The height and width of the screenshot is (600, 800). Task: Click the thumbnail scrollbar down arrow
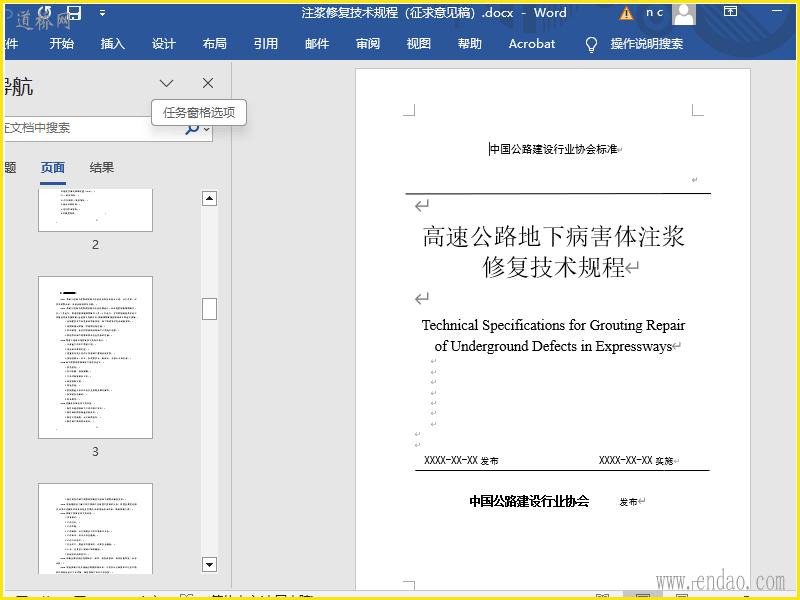point(209,564)
